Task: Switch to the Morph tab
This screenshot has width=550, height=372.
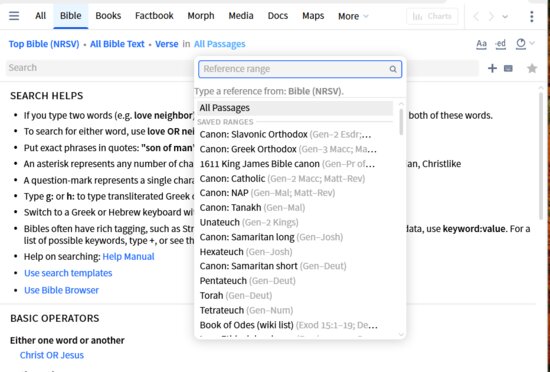Action: pyautogui.click(x=201, y=16)
